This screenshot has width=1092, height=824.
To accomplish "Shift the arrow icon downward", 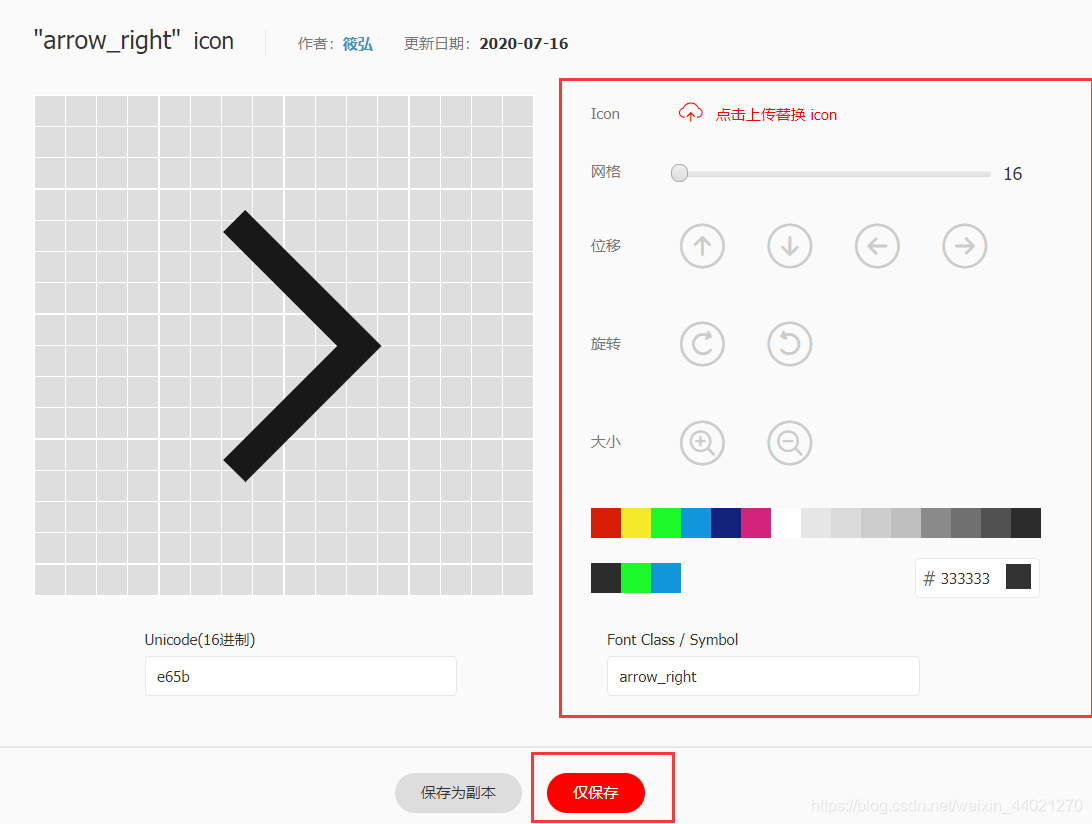I will 789,246.
